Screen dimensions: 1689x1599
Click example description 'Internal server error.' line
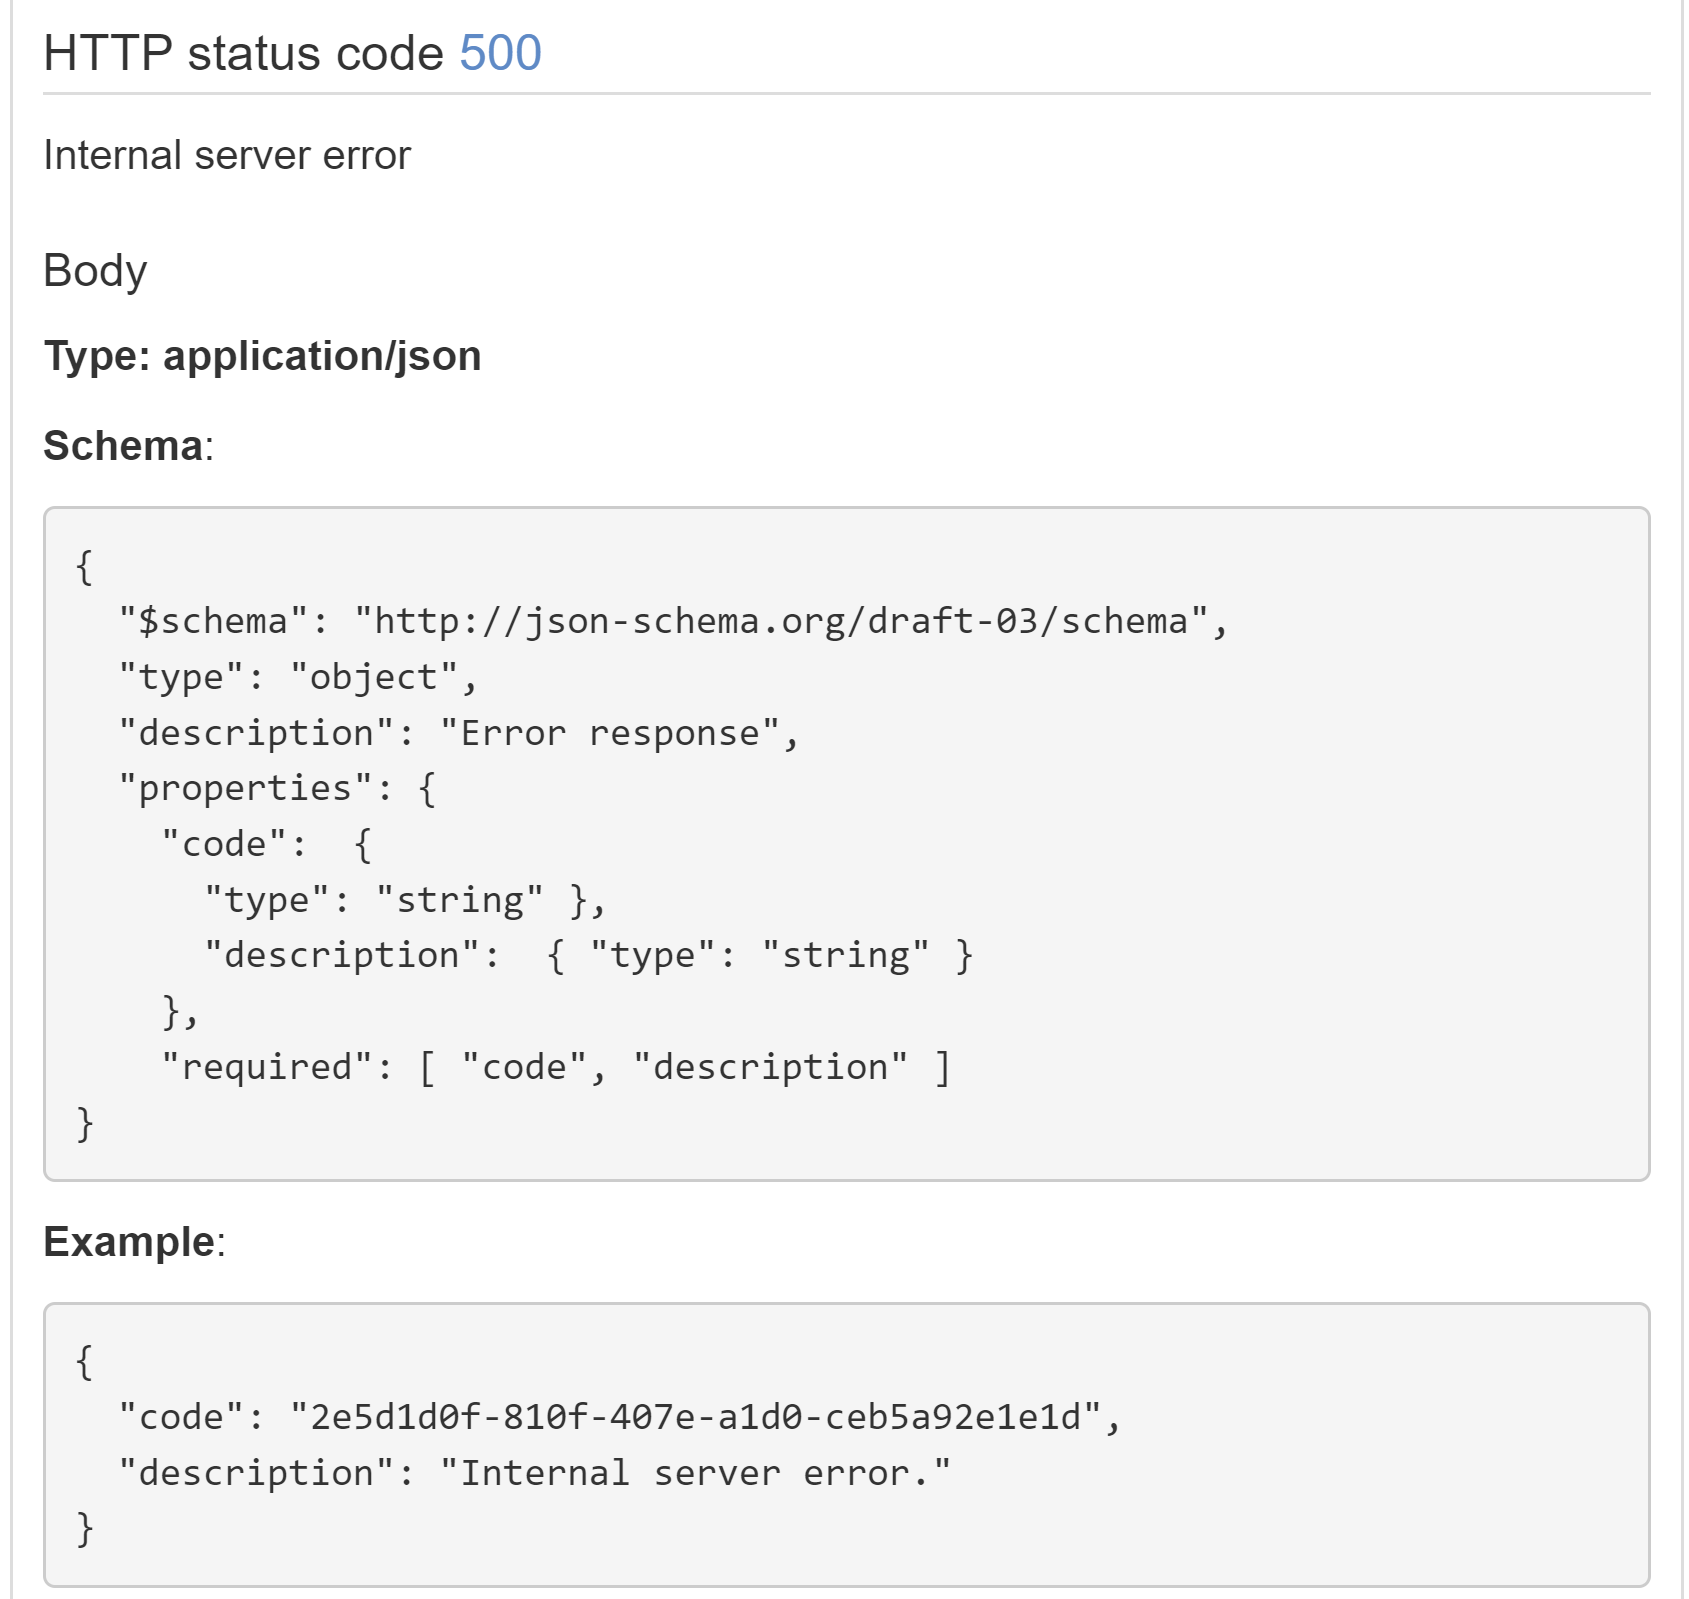(535, 1473)
